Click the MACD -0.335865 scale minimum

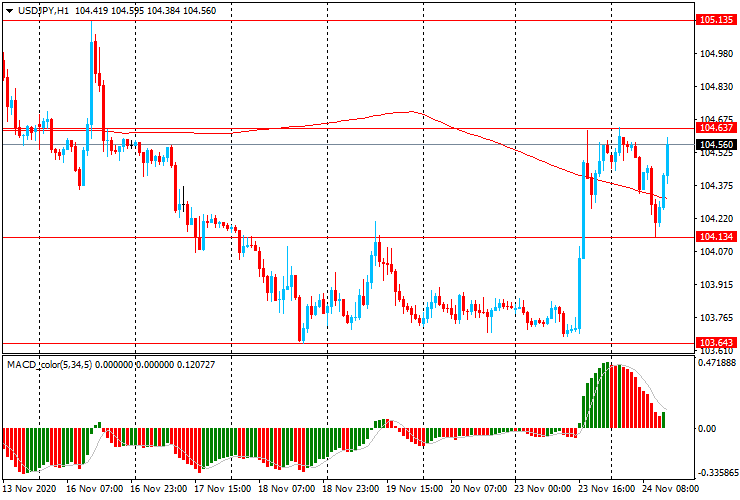click(x=717, y=473)
